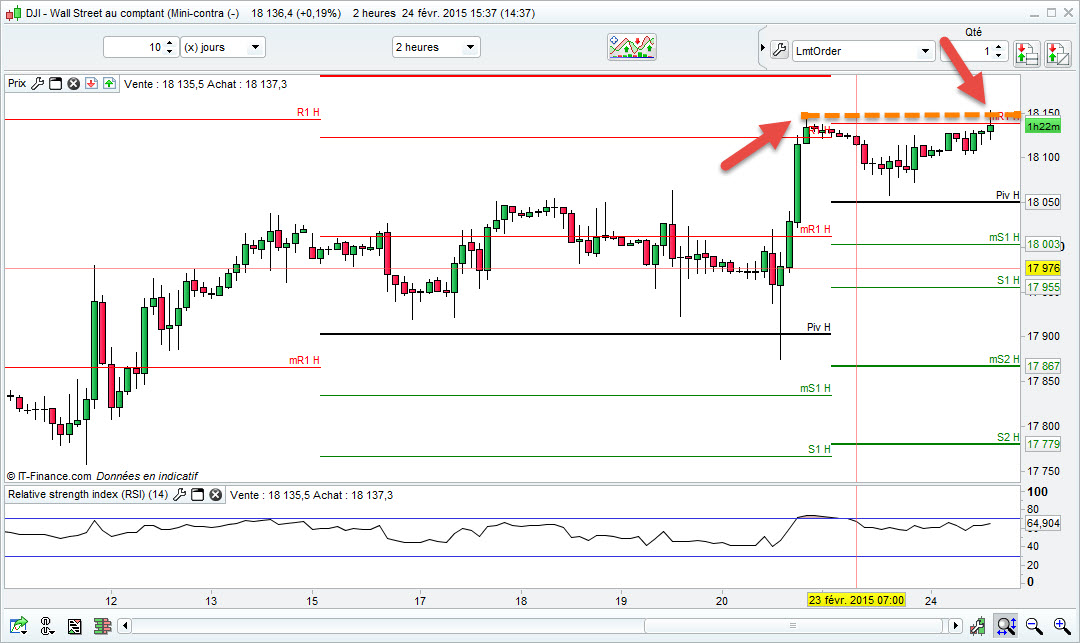Zoom out the chart with minus magnifier
The image size is (1080, 643).
(1034, 626)
